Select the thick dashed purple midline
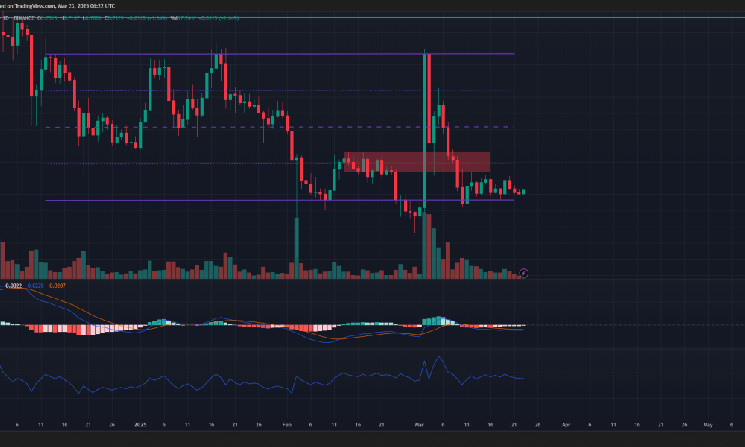Screen dimensions: 745x447 click(279, 127)
